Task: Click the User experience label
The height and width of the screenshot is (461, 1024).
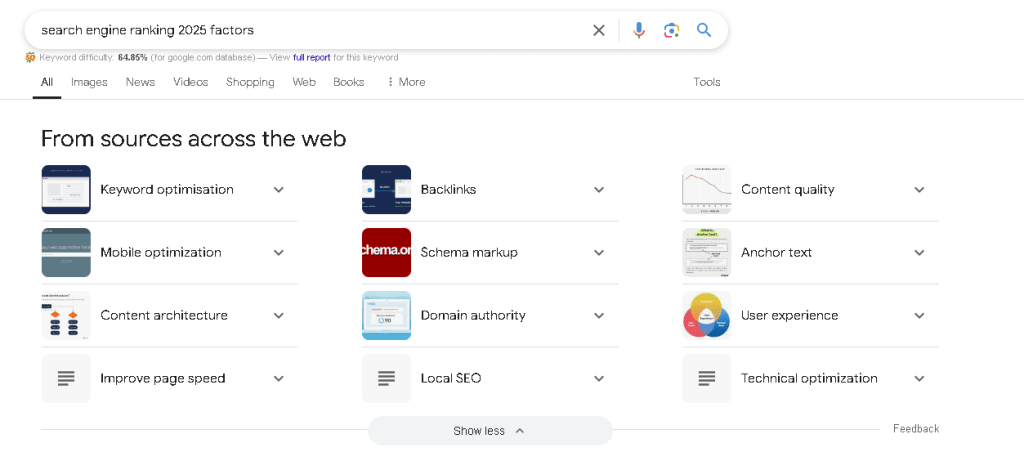Action: point(790,315)
